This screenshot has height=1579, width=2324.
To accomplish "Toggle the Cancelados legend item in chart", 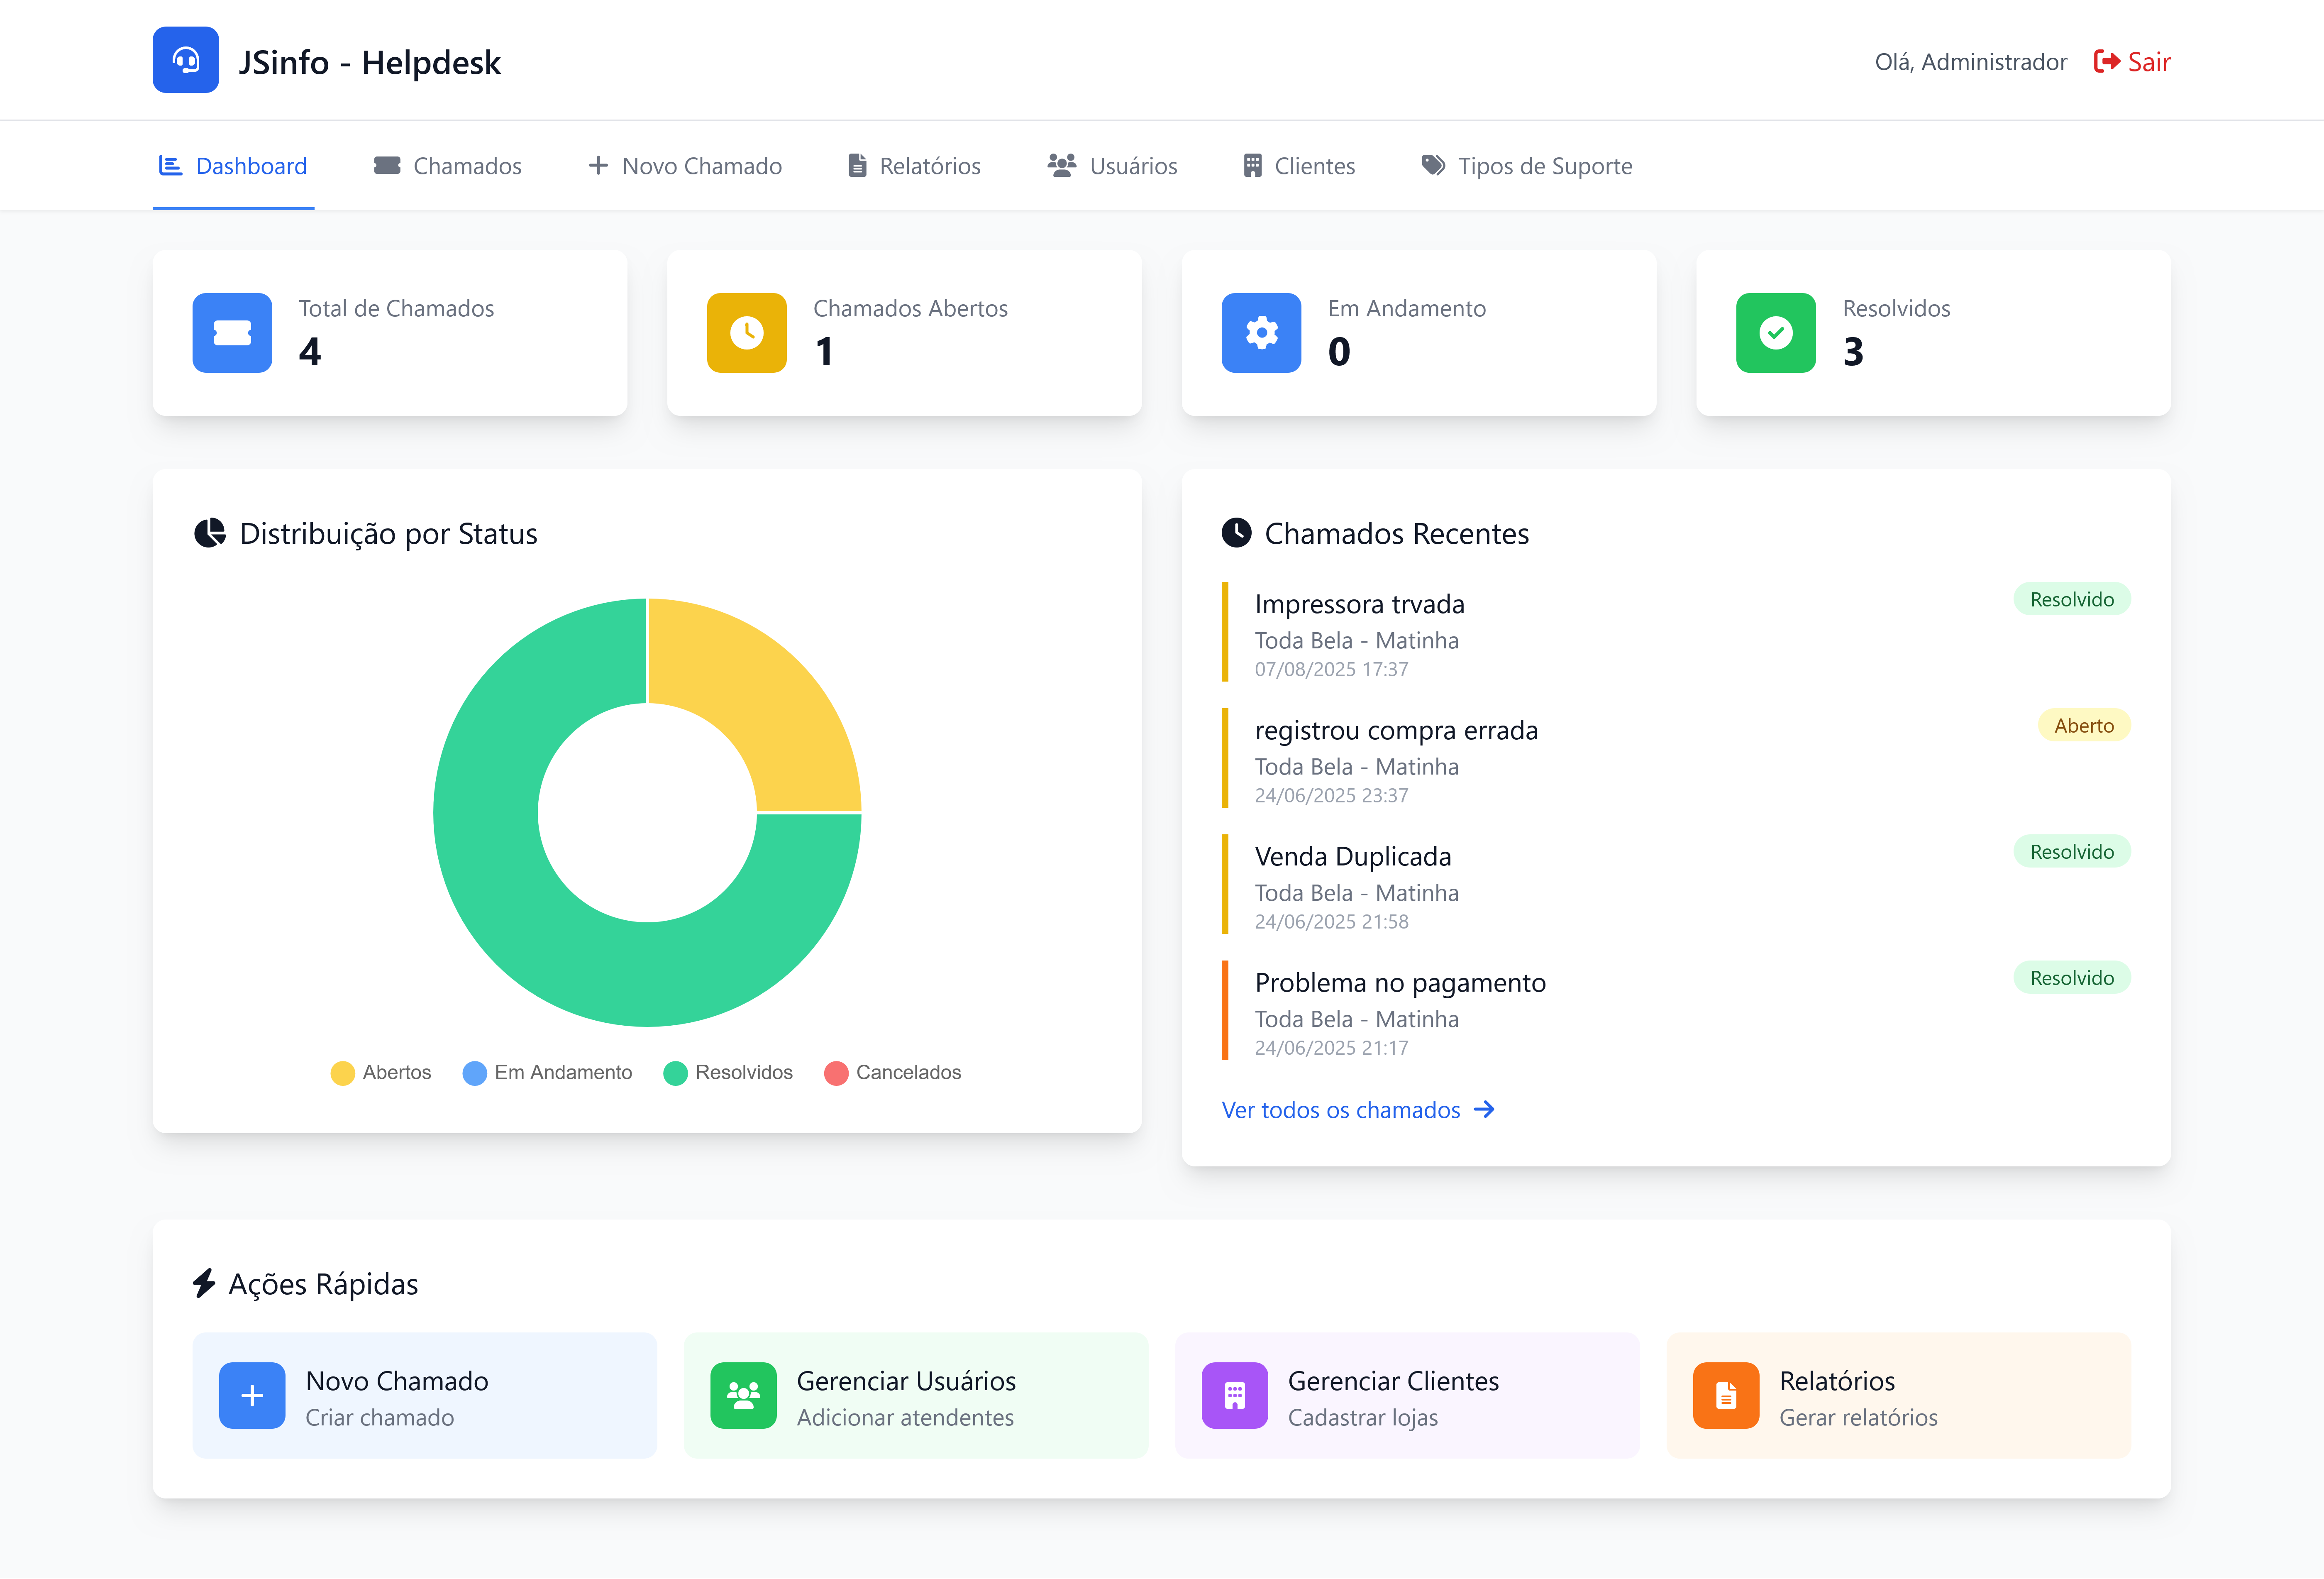I will click(x=893, y=1073).
